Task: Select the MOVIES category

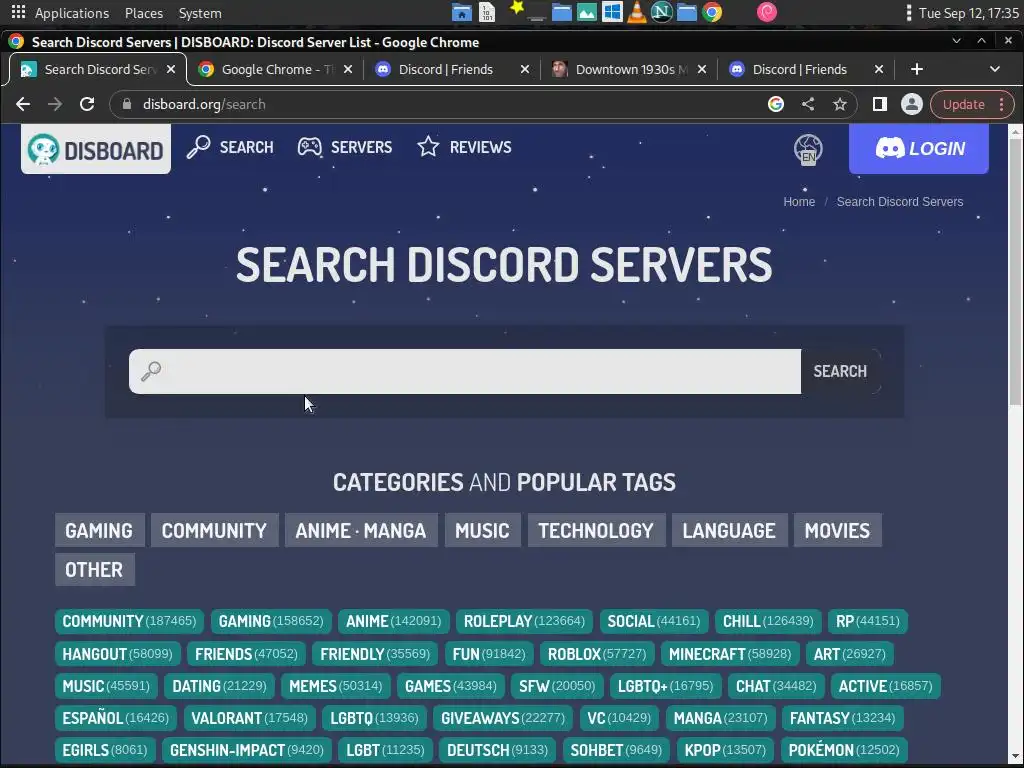Action: tap(838, 530)
